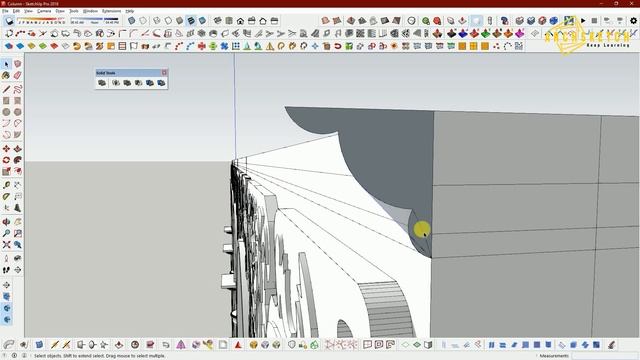Activate the Offset tool
The width and height of the screenshot is (640, 360).
18,172
